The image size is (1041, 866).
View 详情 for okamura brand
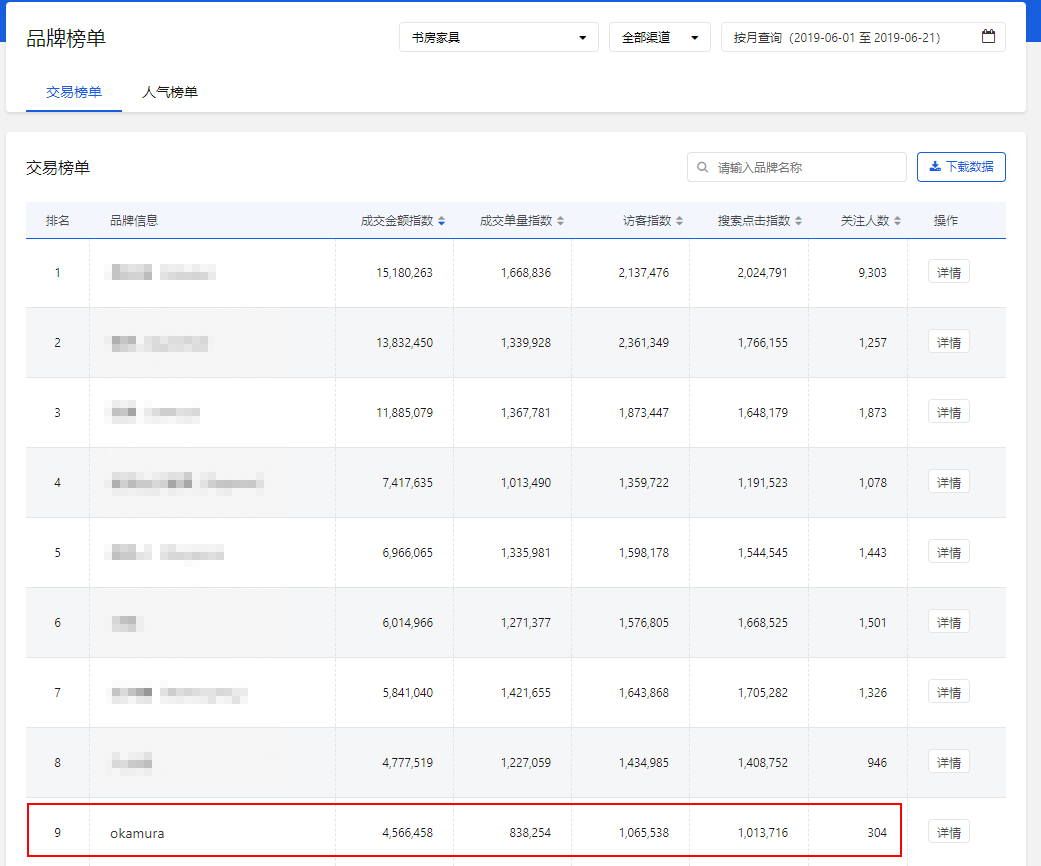tap(948, 832)
